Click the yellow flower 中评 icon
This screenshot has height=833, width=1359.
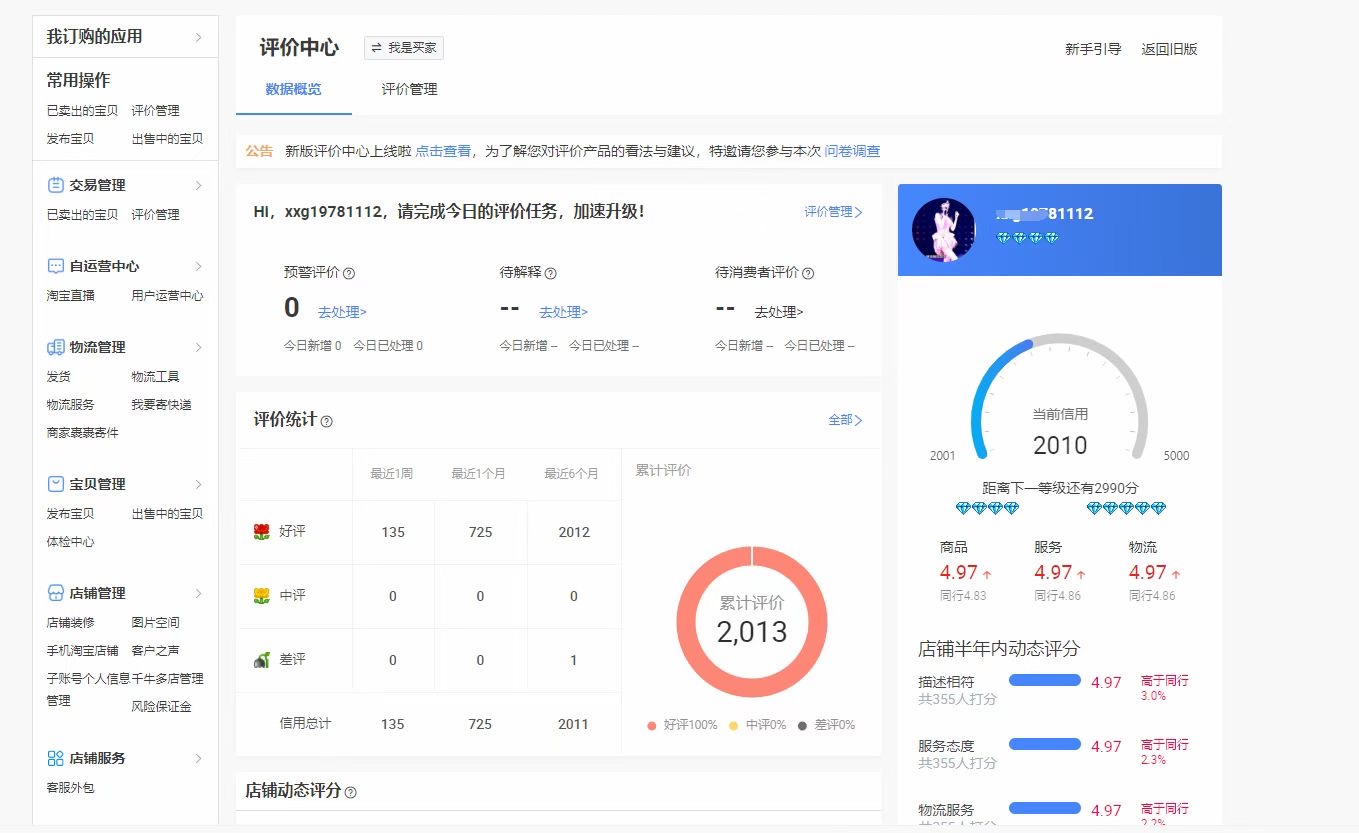[x=262, y=596]
